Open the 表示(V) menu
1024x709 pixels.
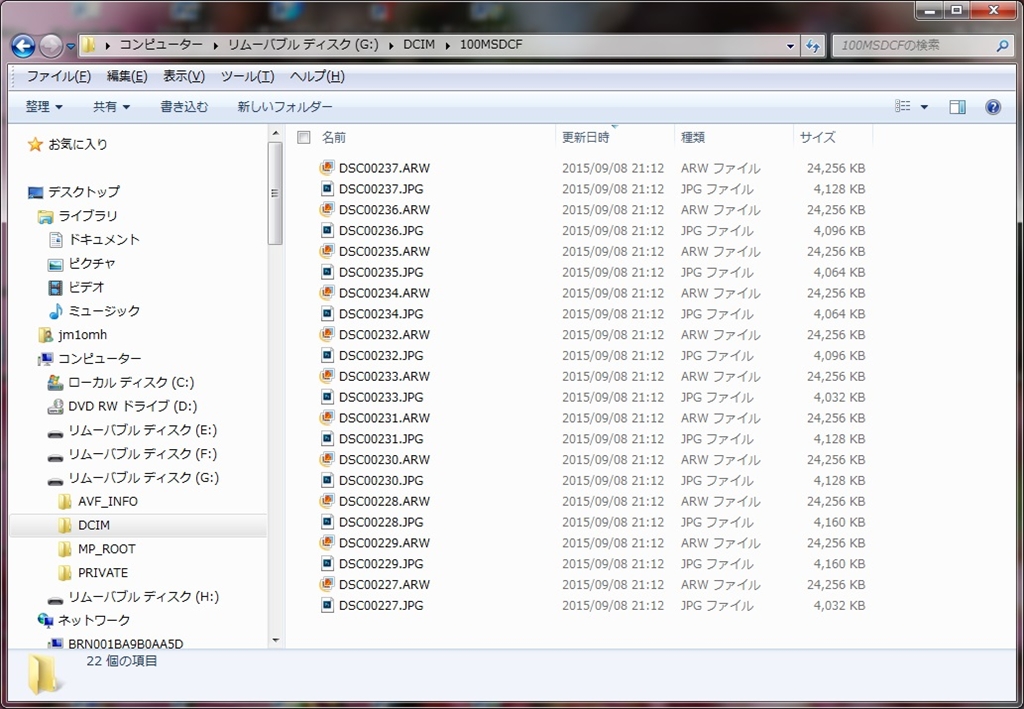pyautogui.click(x=184, y=76)
